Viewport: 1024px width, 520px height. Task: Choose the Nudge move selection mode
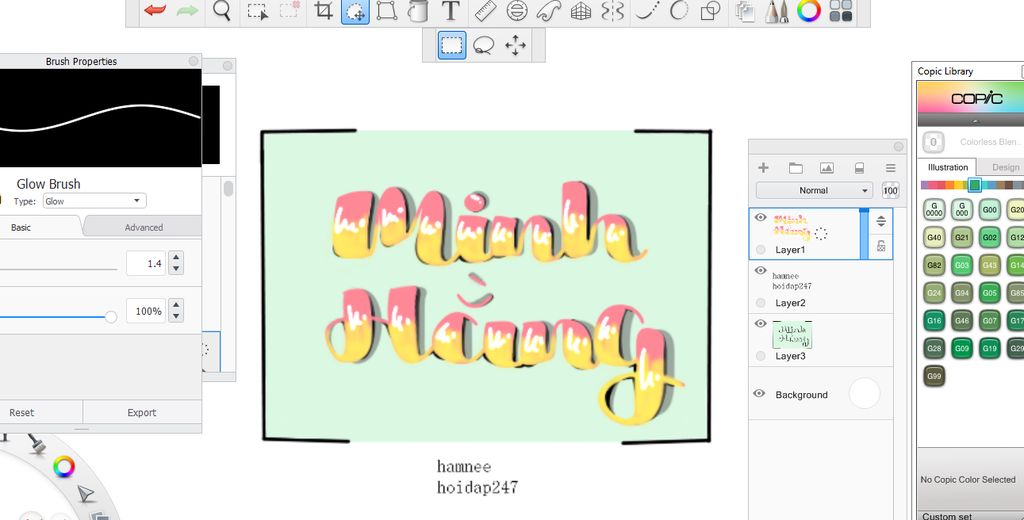click(515, 46)
